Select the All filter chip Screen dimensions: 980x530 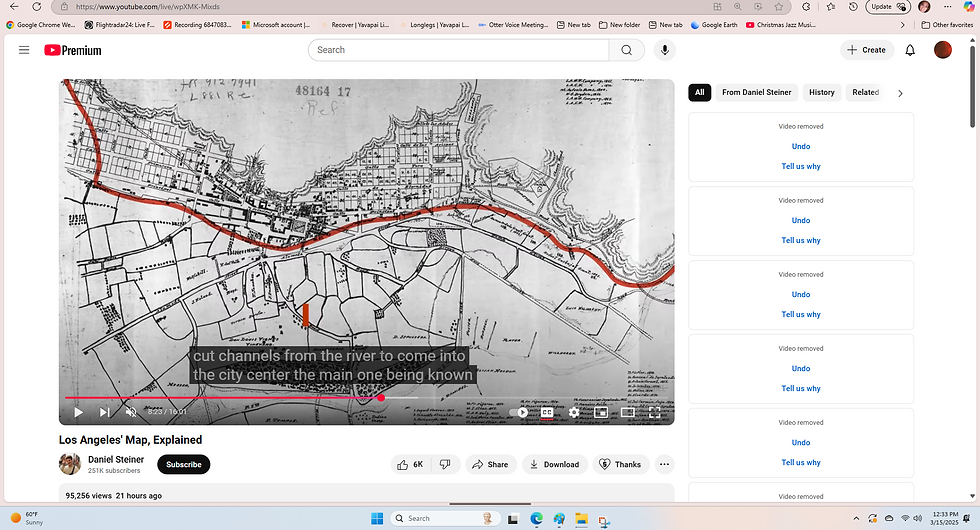click(x=699, y=92)
